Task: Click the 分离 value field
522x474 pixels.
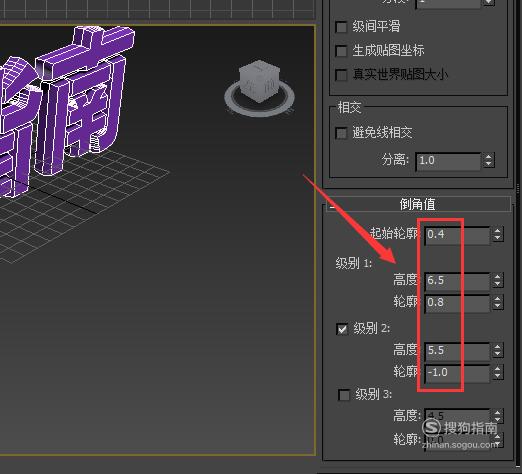Action: pos(448,161)
